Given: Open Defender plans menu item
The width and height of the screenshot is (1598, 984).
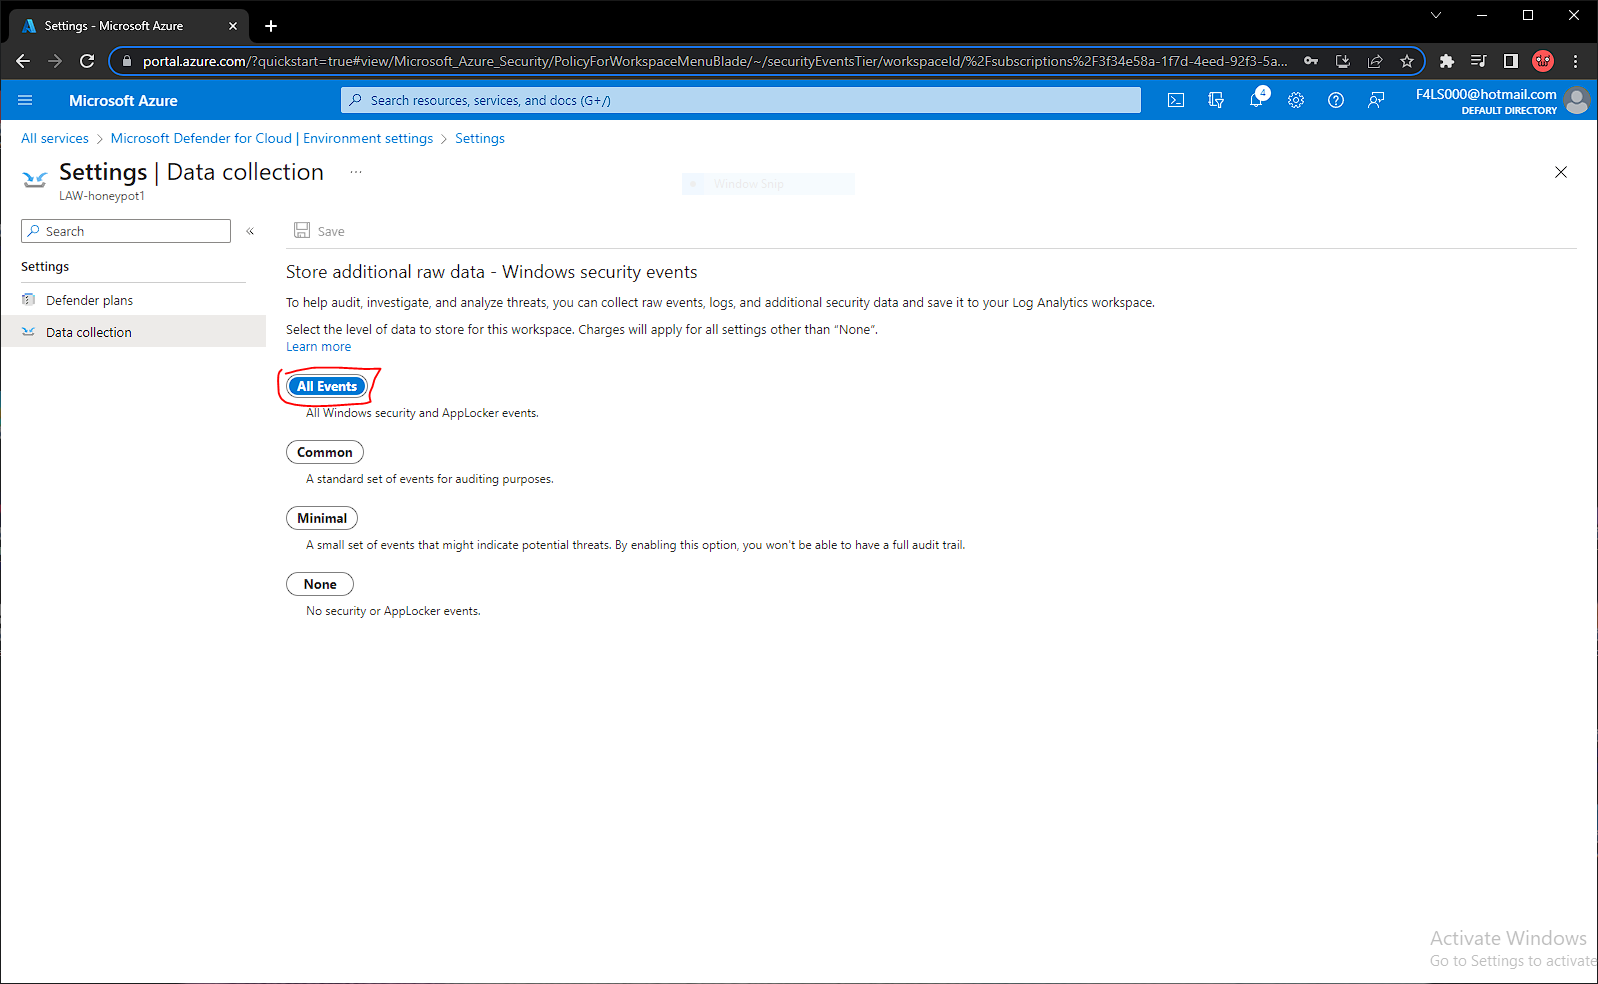Looking at the screenshot, I should click(x=133, y=300).
